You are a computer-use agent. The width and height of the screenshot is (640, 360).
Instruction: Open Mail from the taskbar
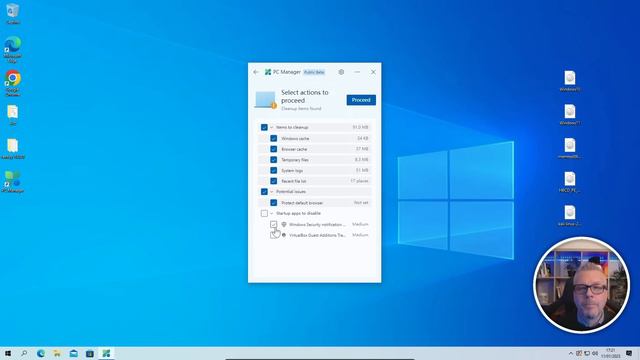[x=73, y=353]
